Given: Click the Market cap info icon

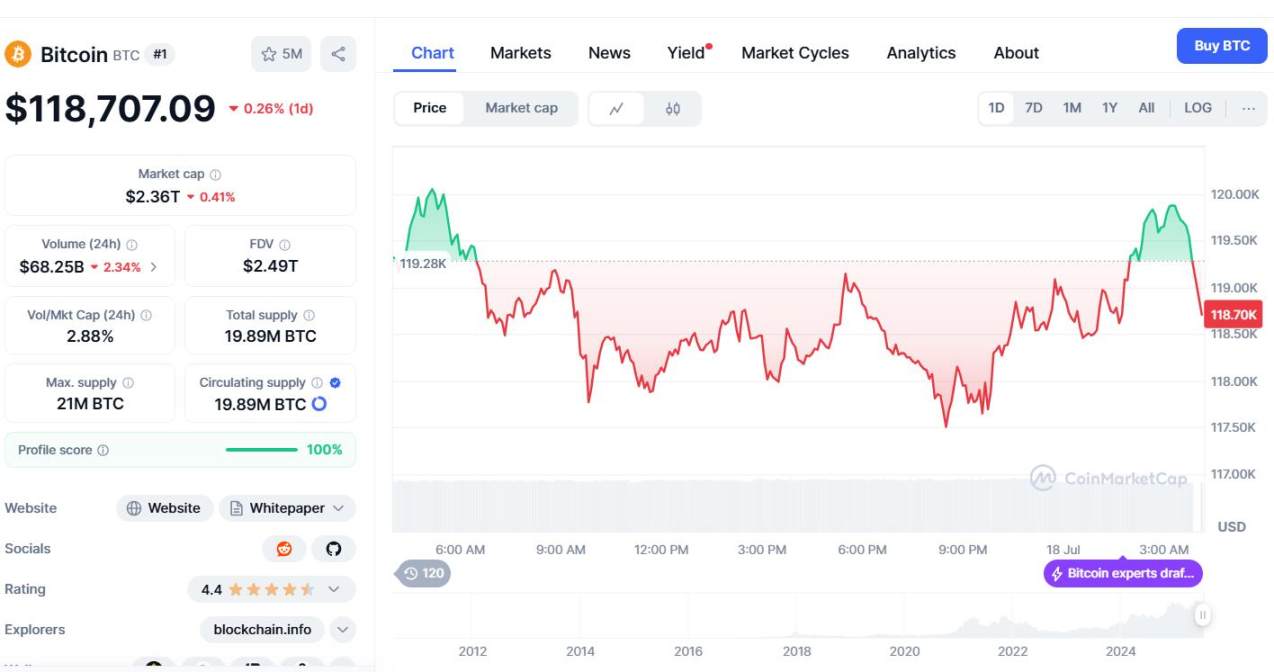Looking at the screenshot, I should click(x=216, y=175).
